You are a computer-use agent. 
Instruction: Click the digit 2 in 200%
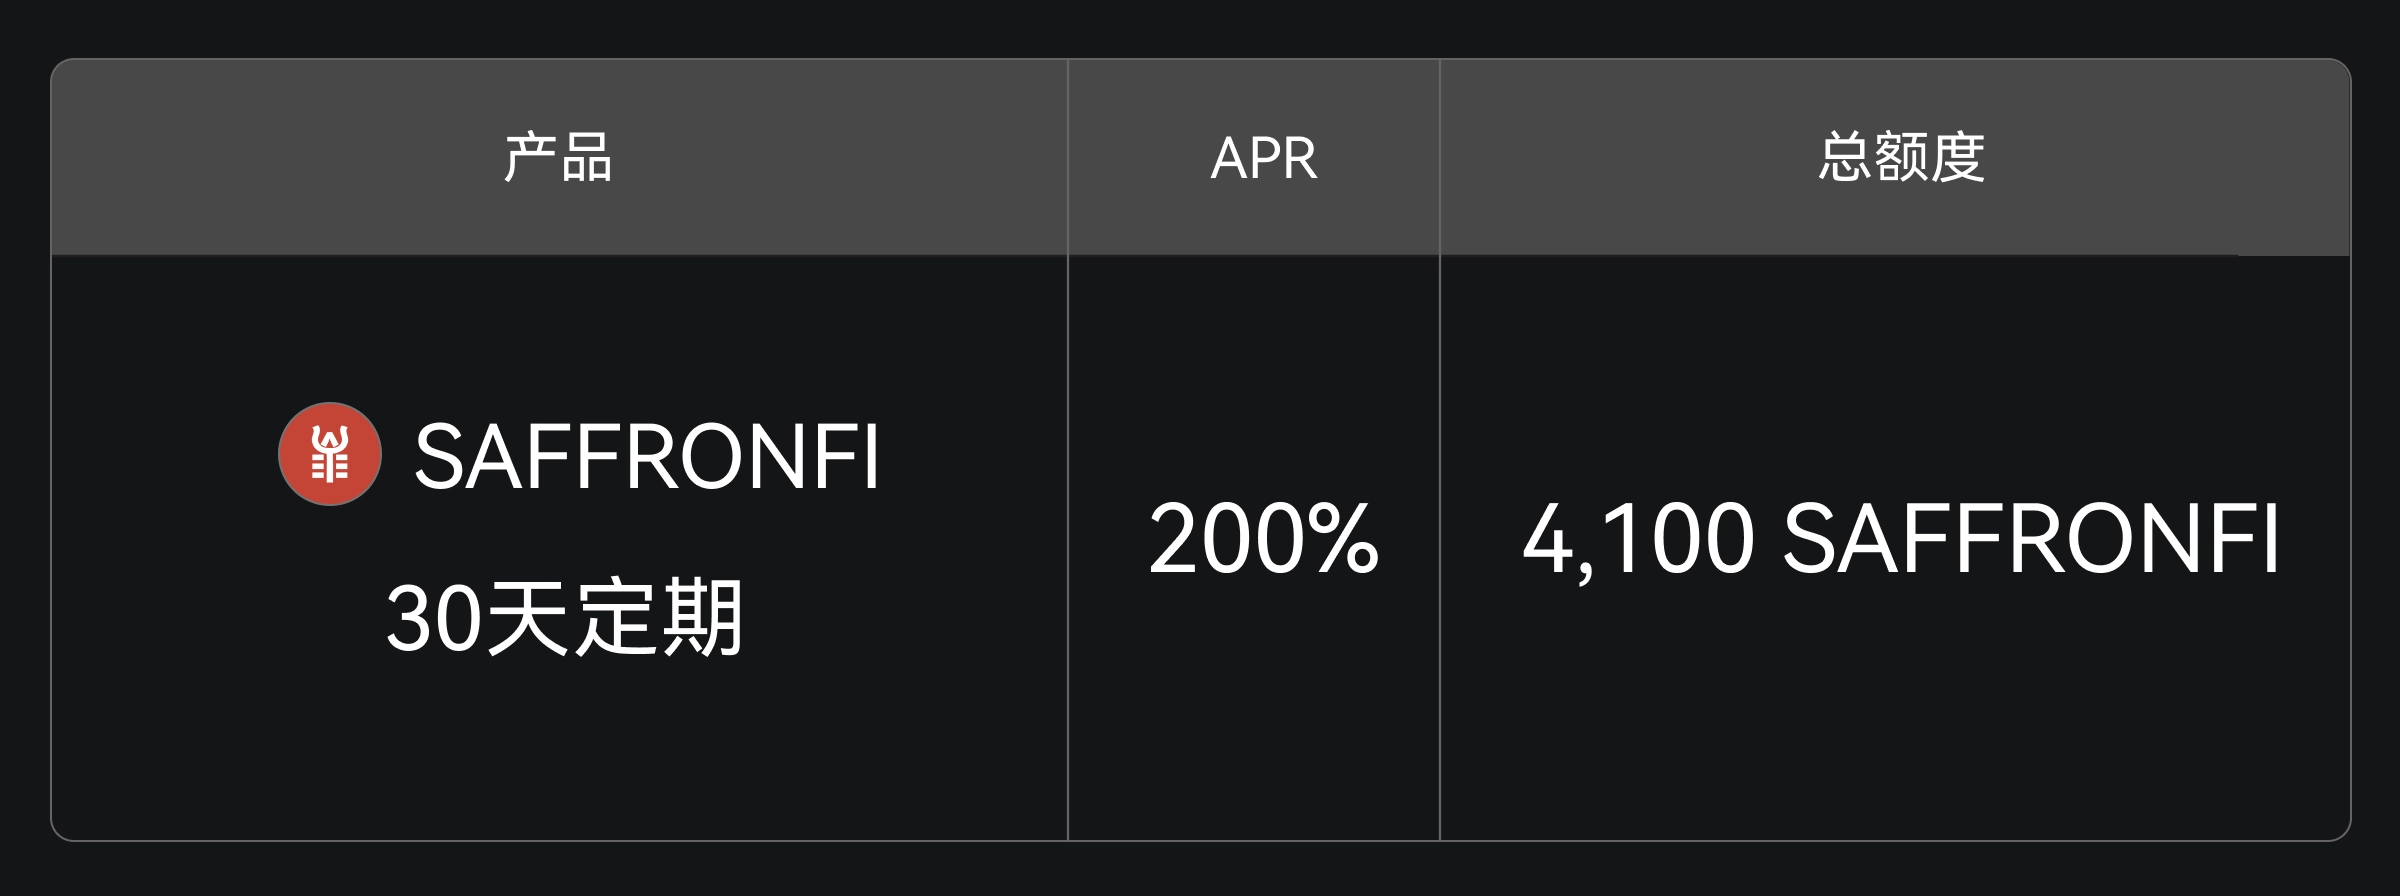[1174, 540]
